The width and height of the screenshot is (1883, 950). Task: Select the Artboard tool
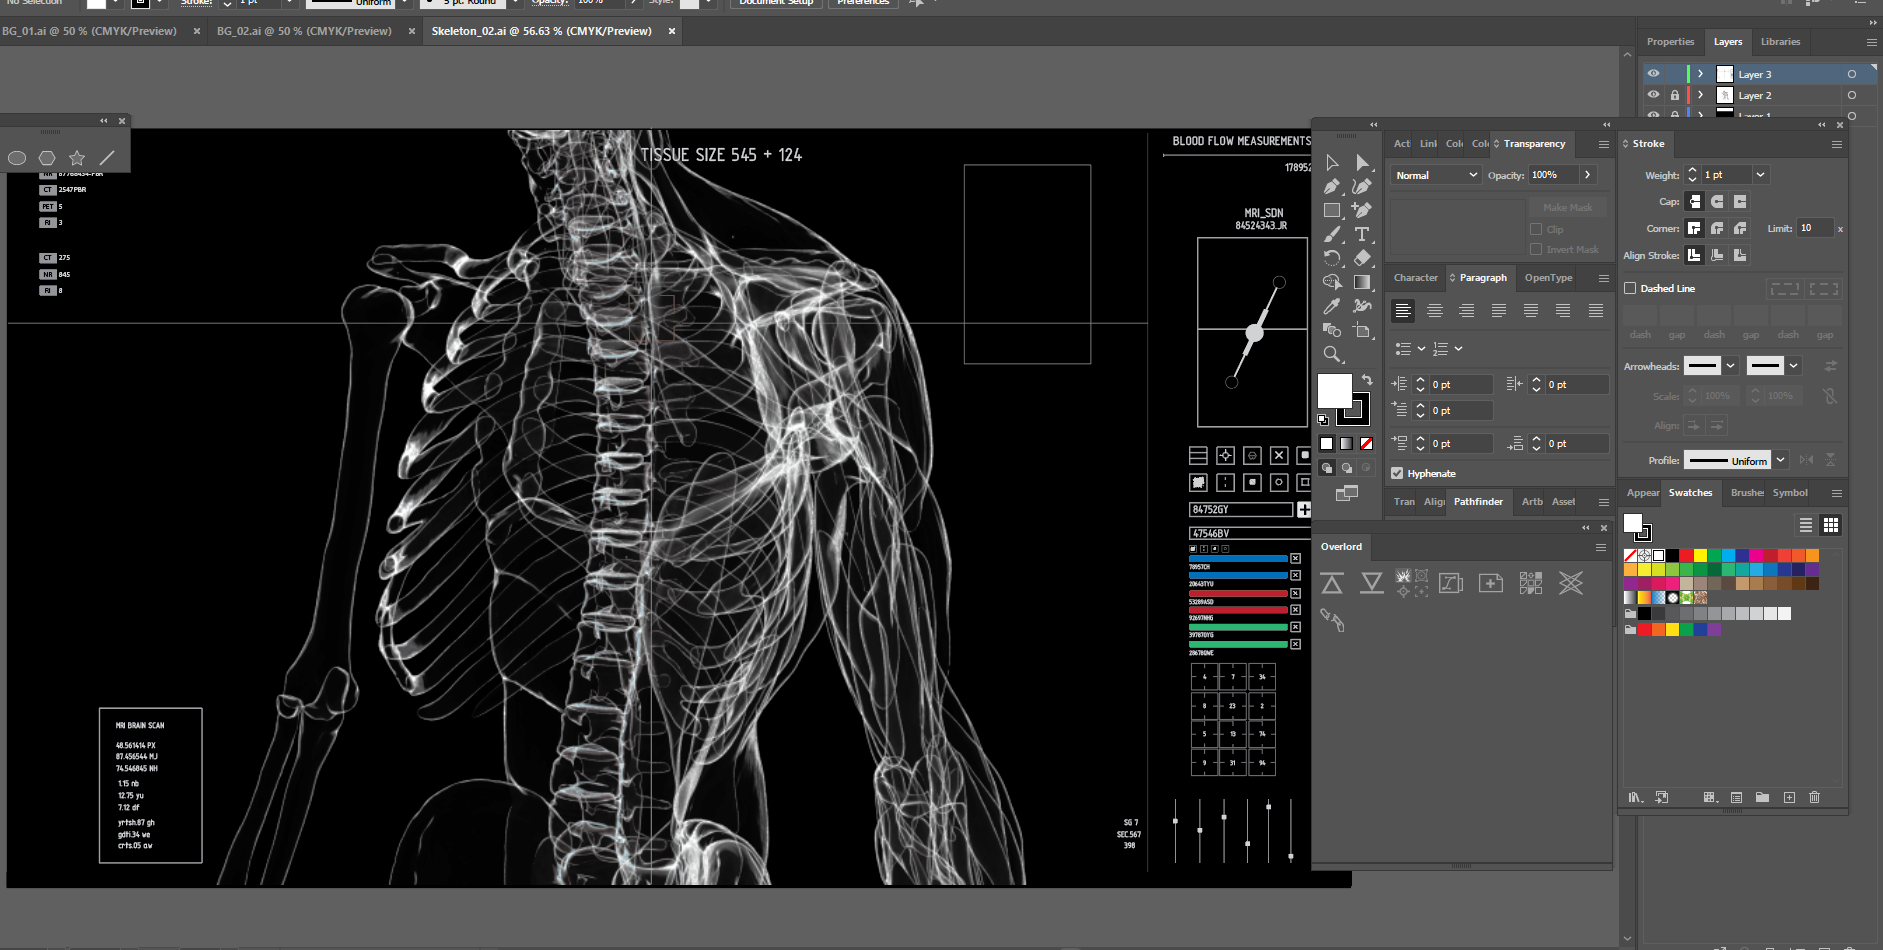1362,330
